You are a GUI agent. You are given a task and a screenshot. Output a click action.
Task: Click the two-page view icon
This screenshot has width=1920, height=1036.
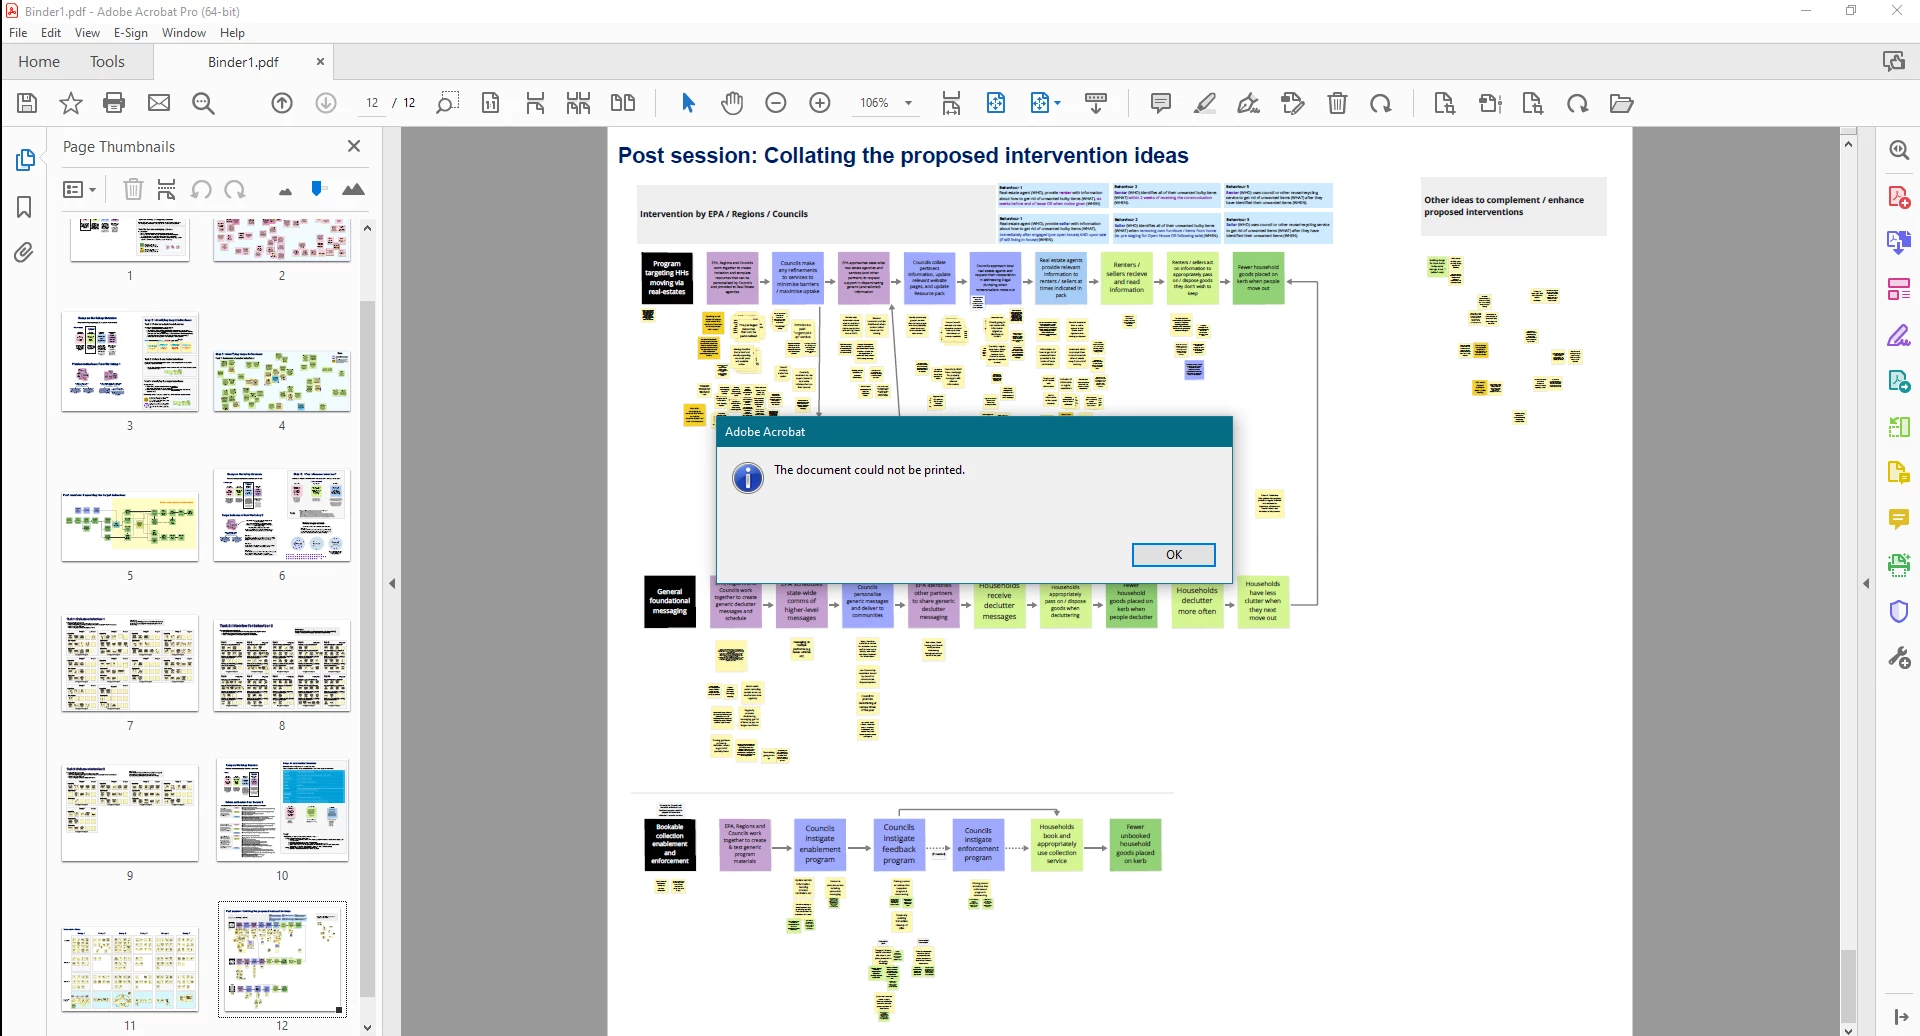[623, 103]
